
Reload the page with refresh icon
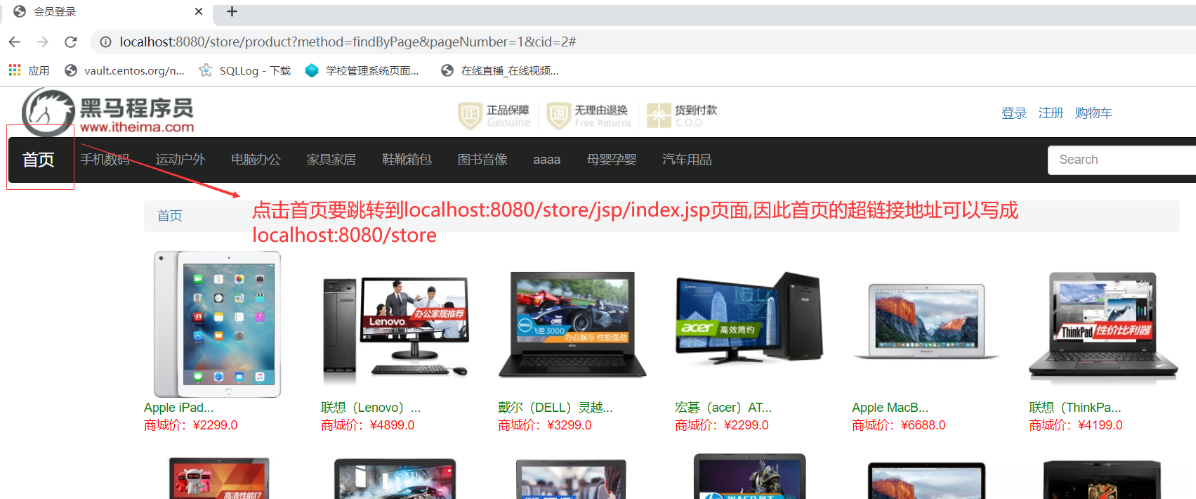click(x=71, y=42)
